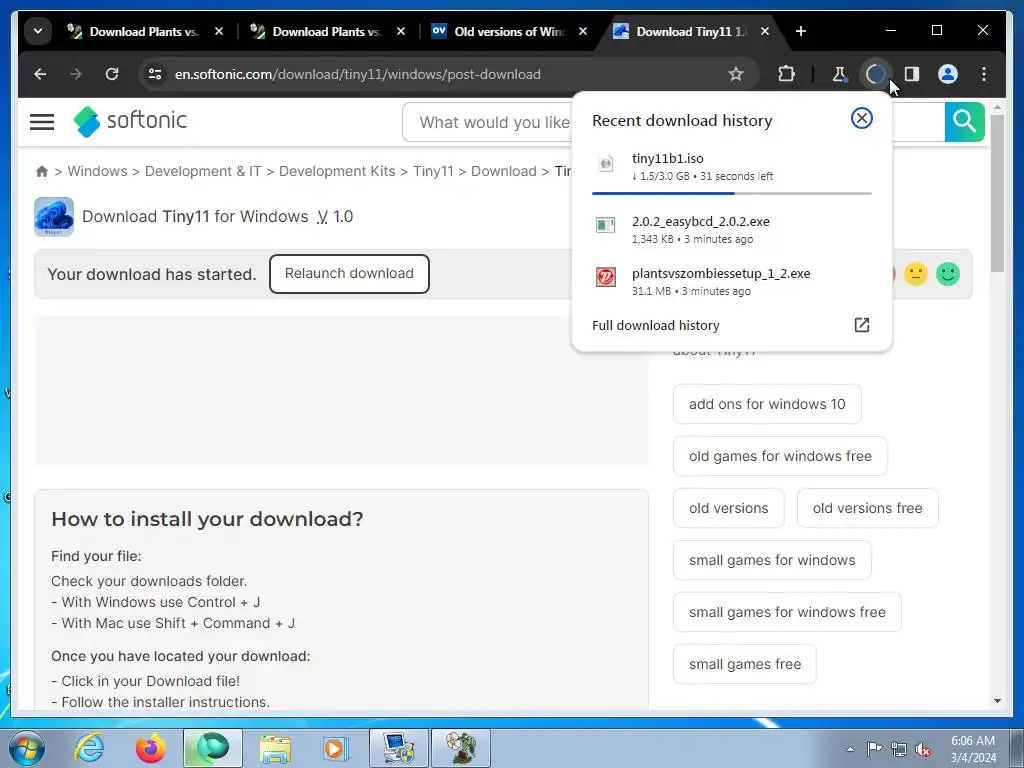Open Chrome Labs flask icon
The width and height of the screenshot is (1024, 768).
click(839, 74)
